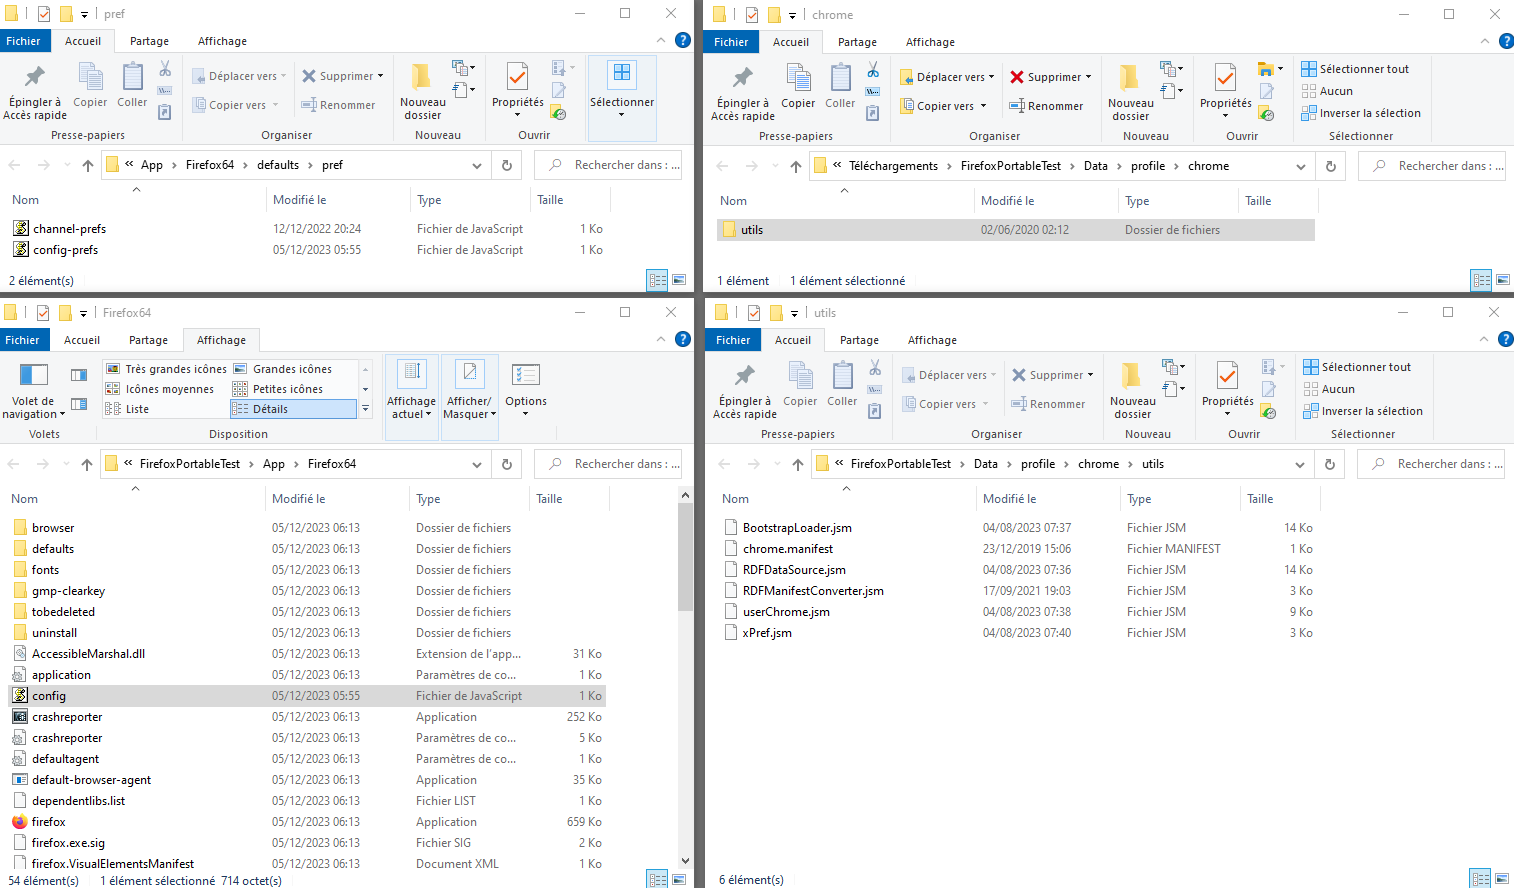1514x888 pixels.
Task: Select userChrome.jsm in the utils window
Action: (x=786, y=612)
